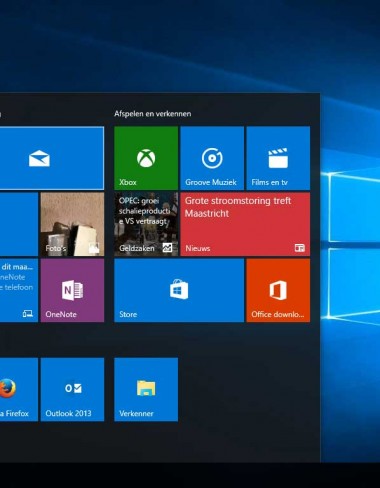Launch the Xbox tile
Viewport: 380px width, 488px height.
pyautogui.click(x=146, y=158)
